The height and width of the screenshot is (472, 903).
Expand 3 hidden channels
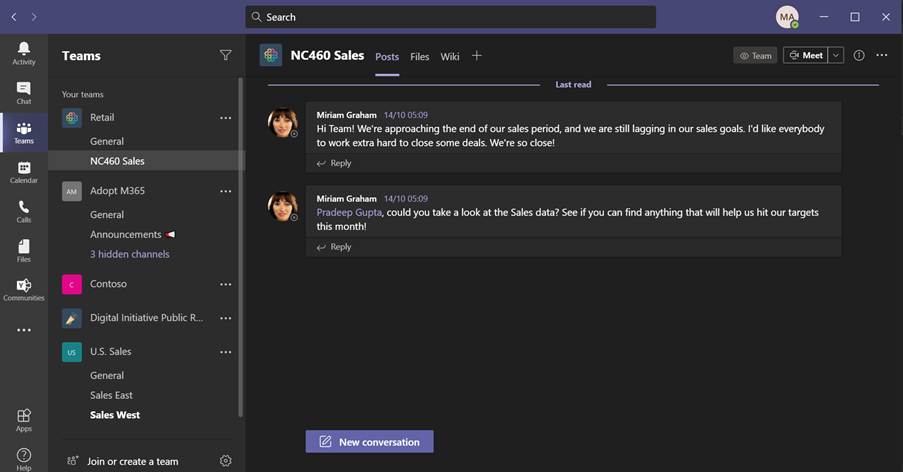(130, 254)
